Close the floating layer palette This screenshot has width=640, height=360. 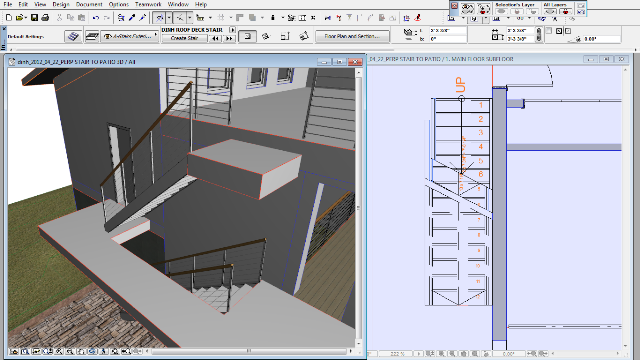point(454,5)
